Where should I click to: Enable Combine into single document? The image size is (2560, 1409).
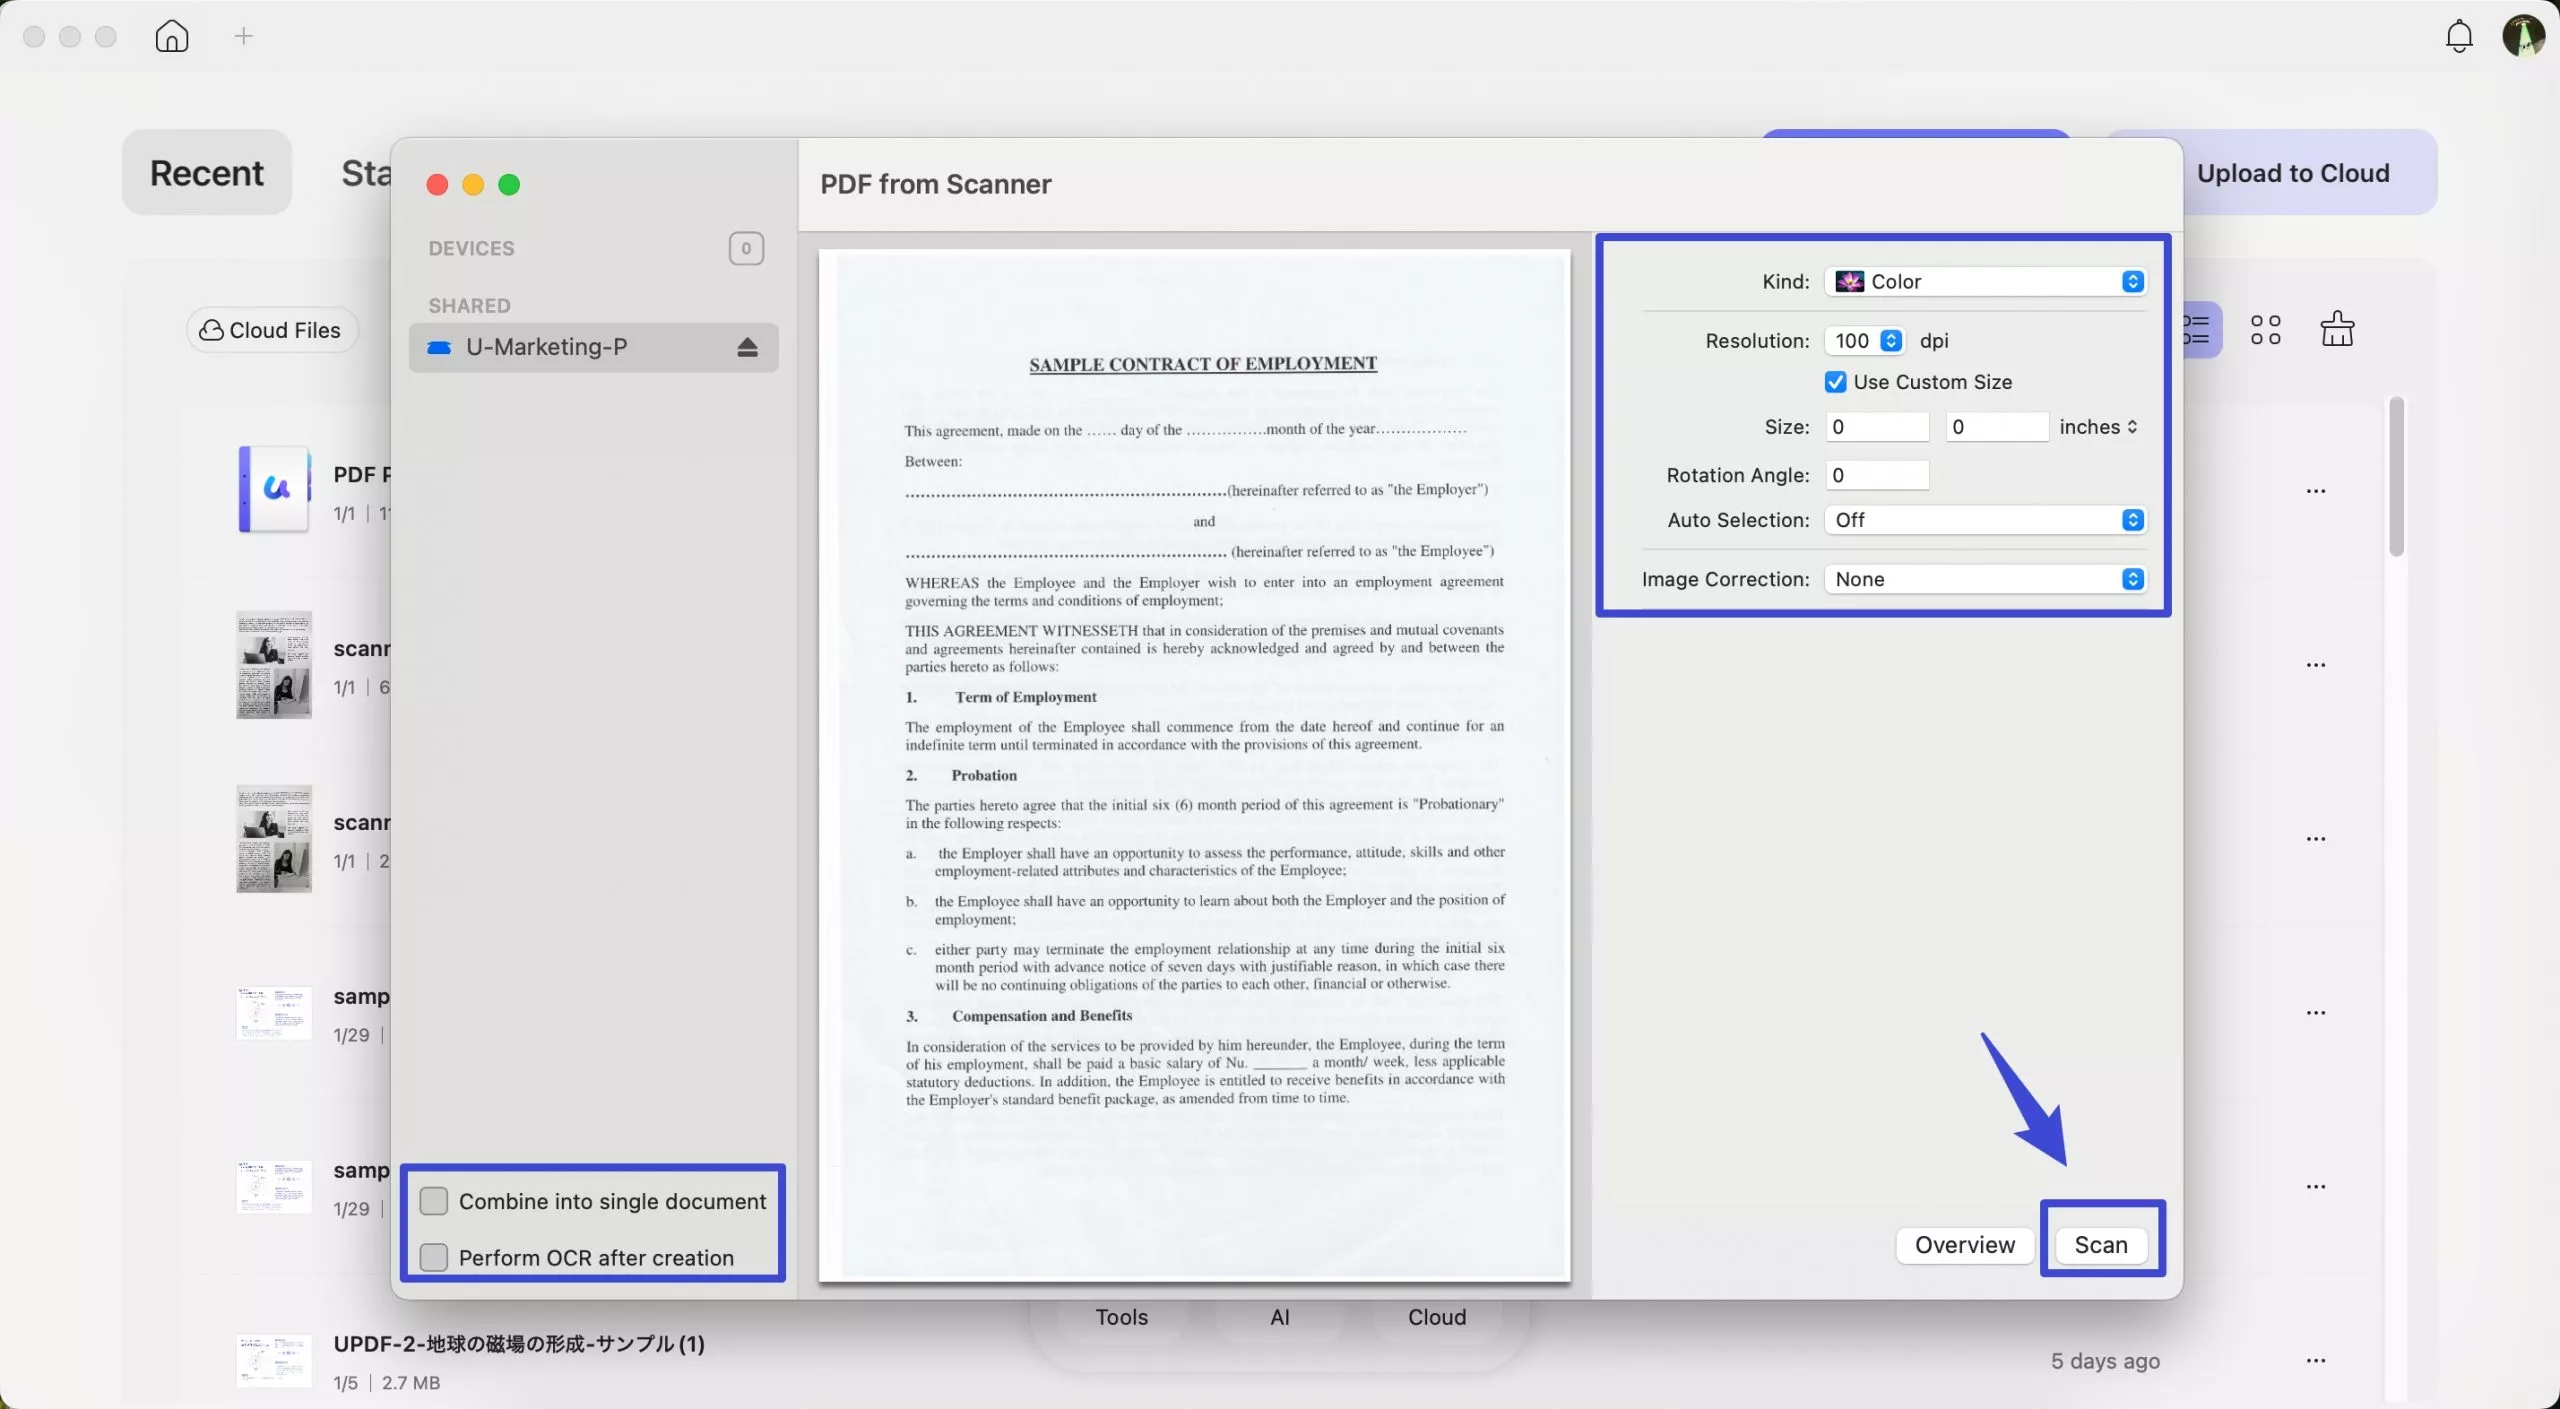(434, 1201)
